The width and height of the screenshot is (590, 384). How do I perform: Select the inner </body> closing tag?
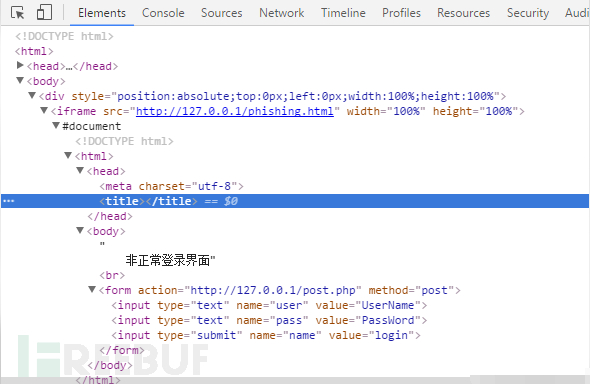point(110,365)
